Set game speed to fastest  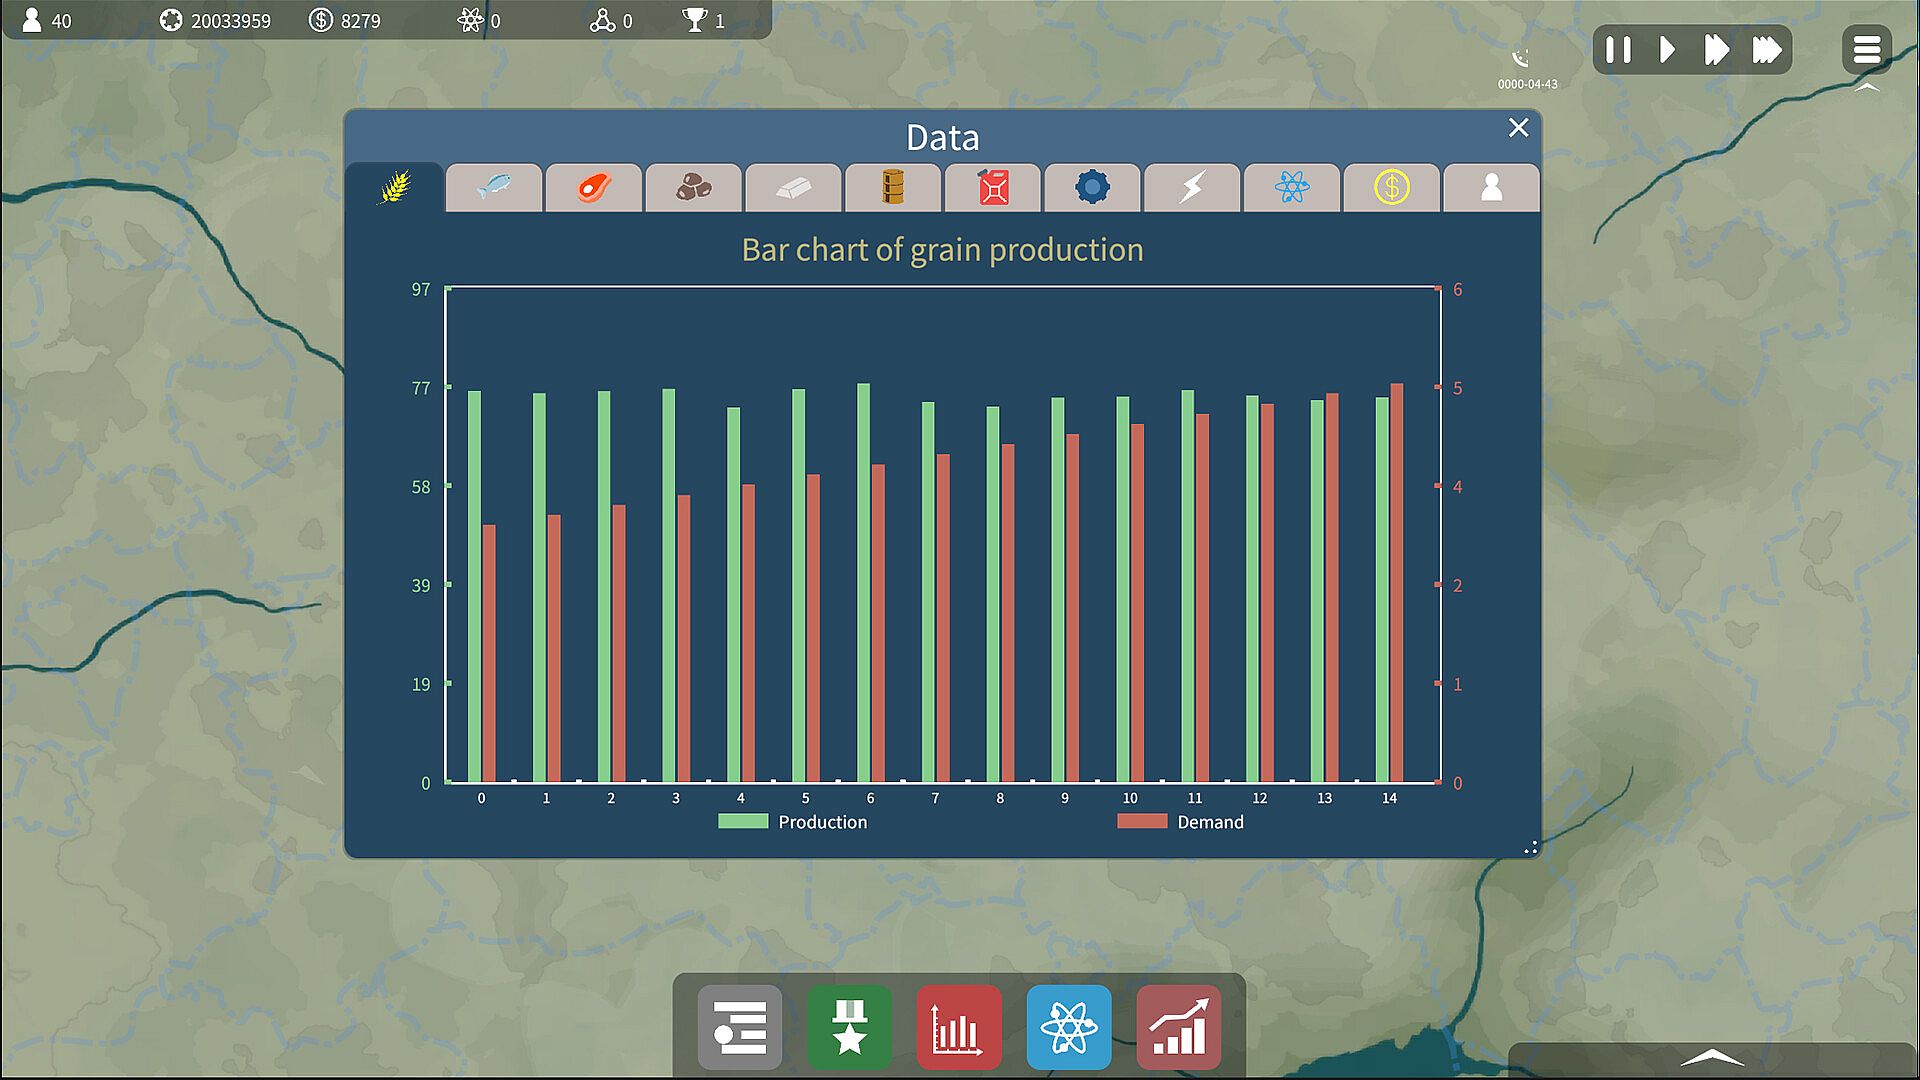coord(1766,50)
